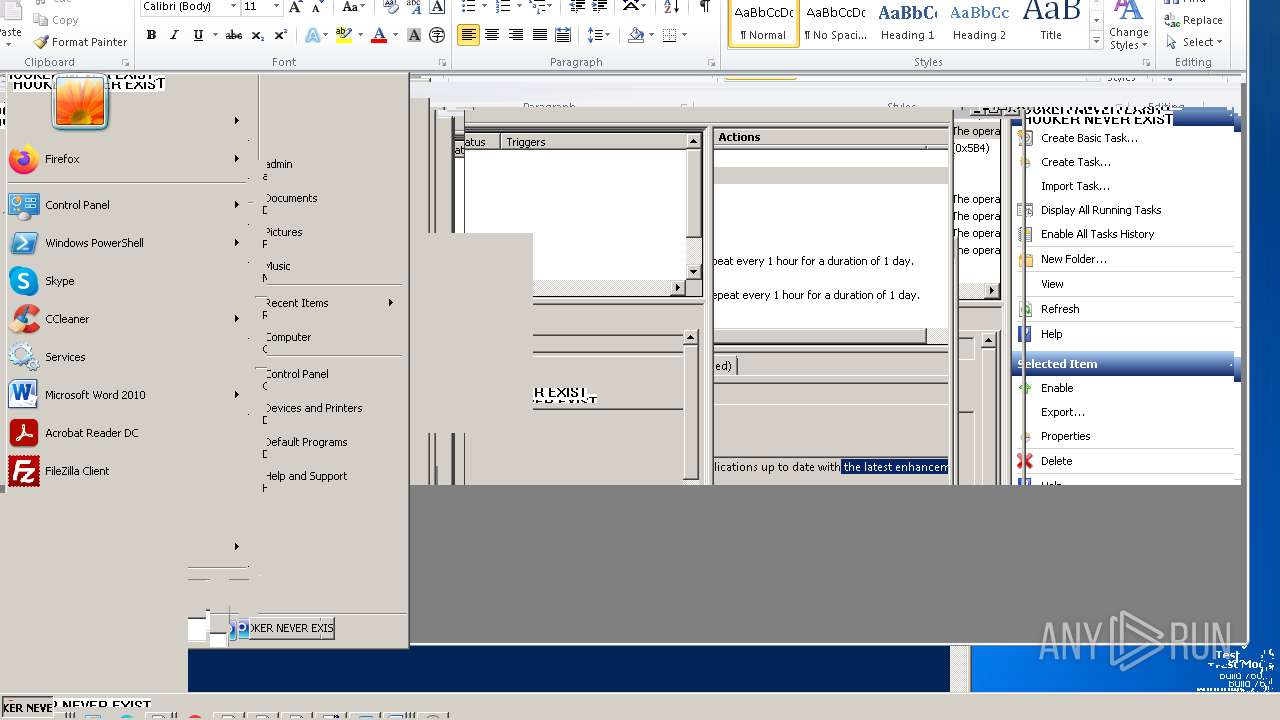
Task: Click Delete in Task Scheduler Selected Item
Action: pos(1056,461)
